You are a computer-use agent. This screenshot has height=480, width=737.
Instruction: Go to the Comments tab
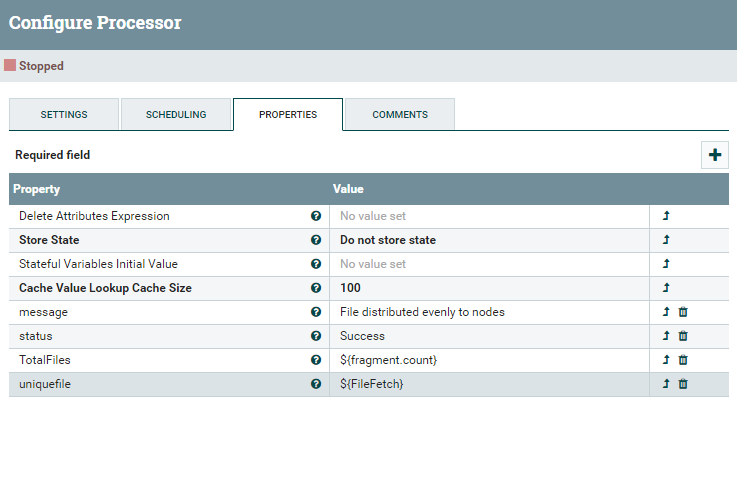coord(400,115)
